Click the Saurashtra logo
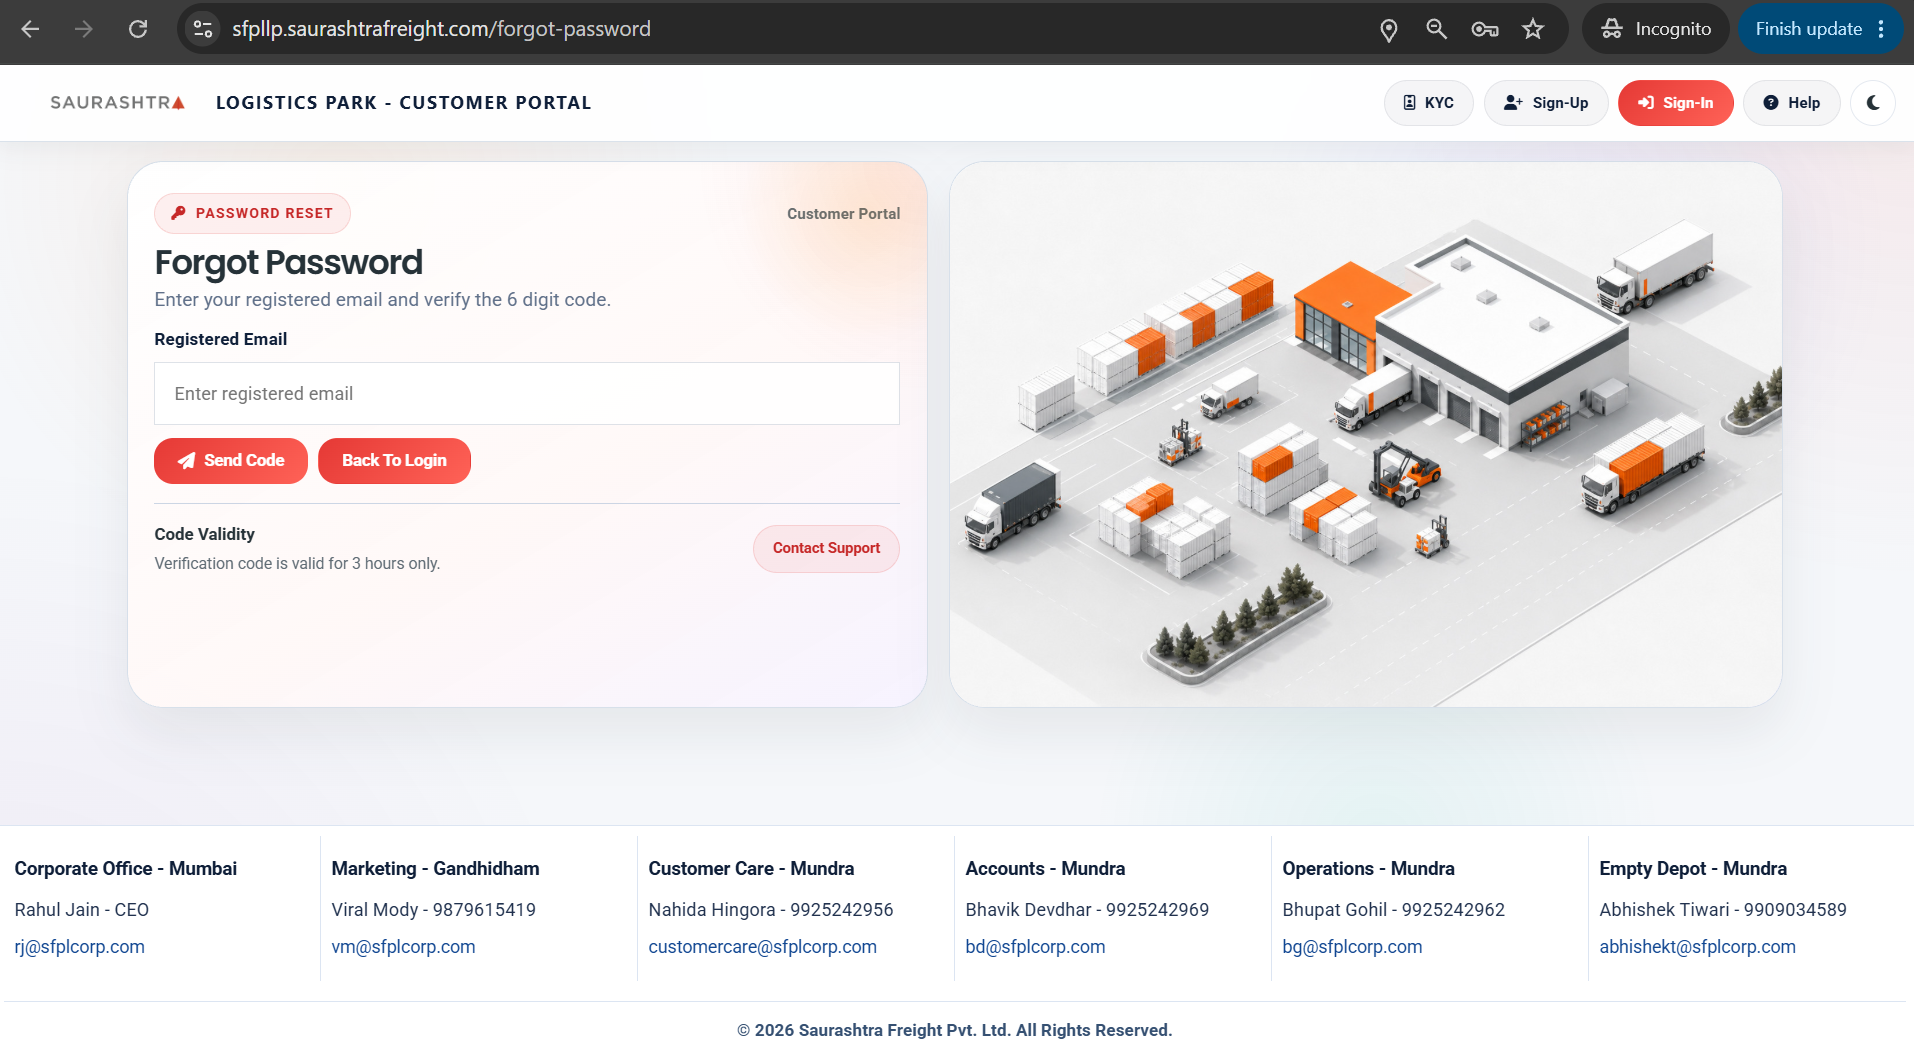This screenshot has height=1062, width=1914. [x=118, y=103]
